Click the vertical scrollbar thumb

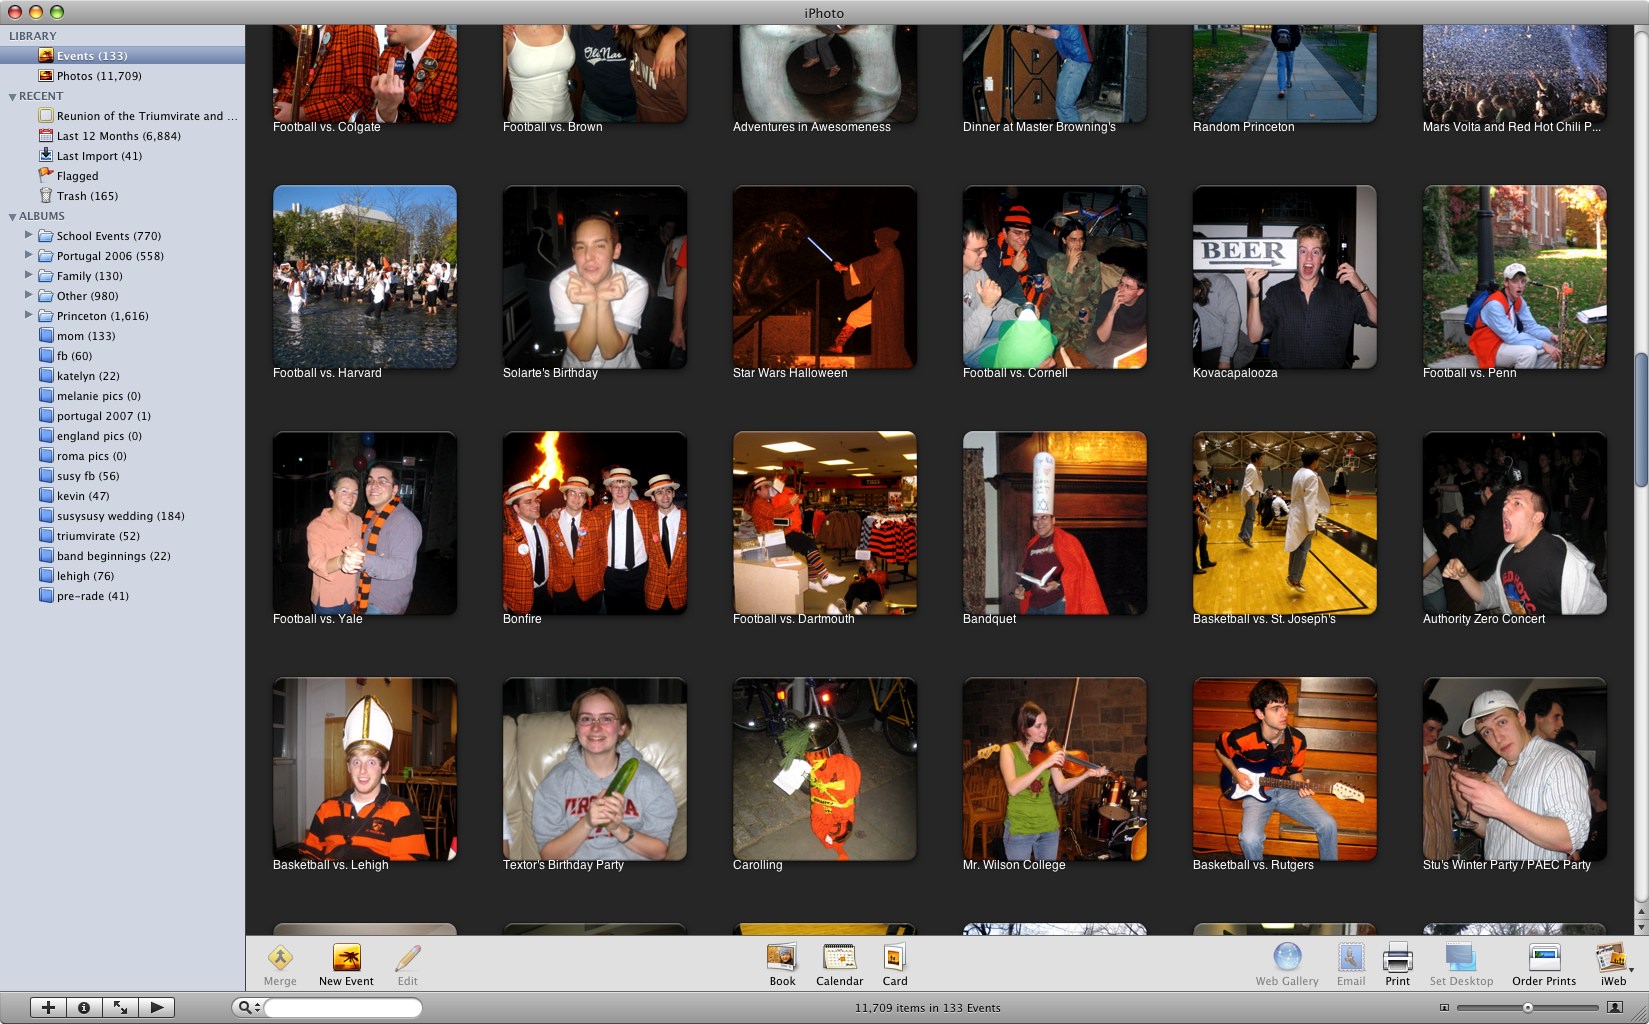click(1641, 420)
